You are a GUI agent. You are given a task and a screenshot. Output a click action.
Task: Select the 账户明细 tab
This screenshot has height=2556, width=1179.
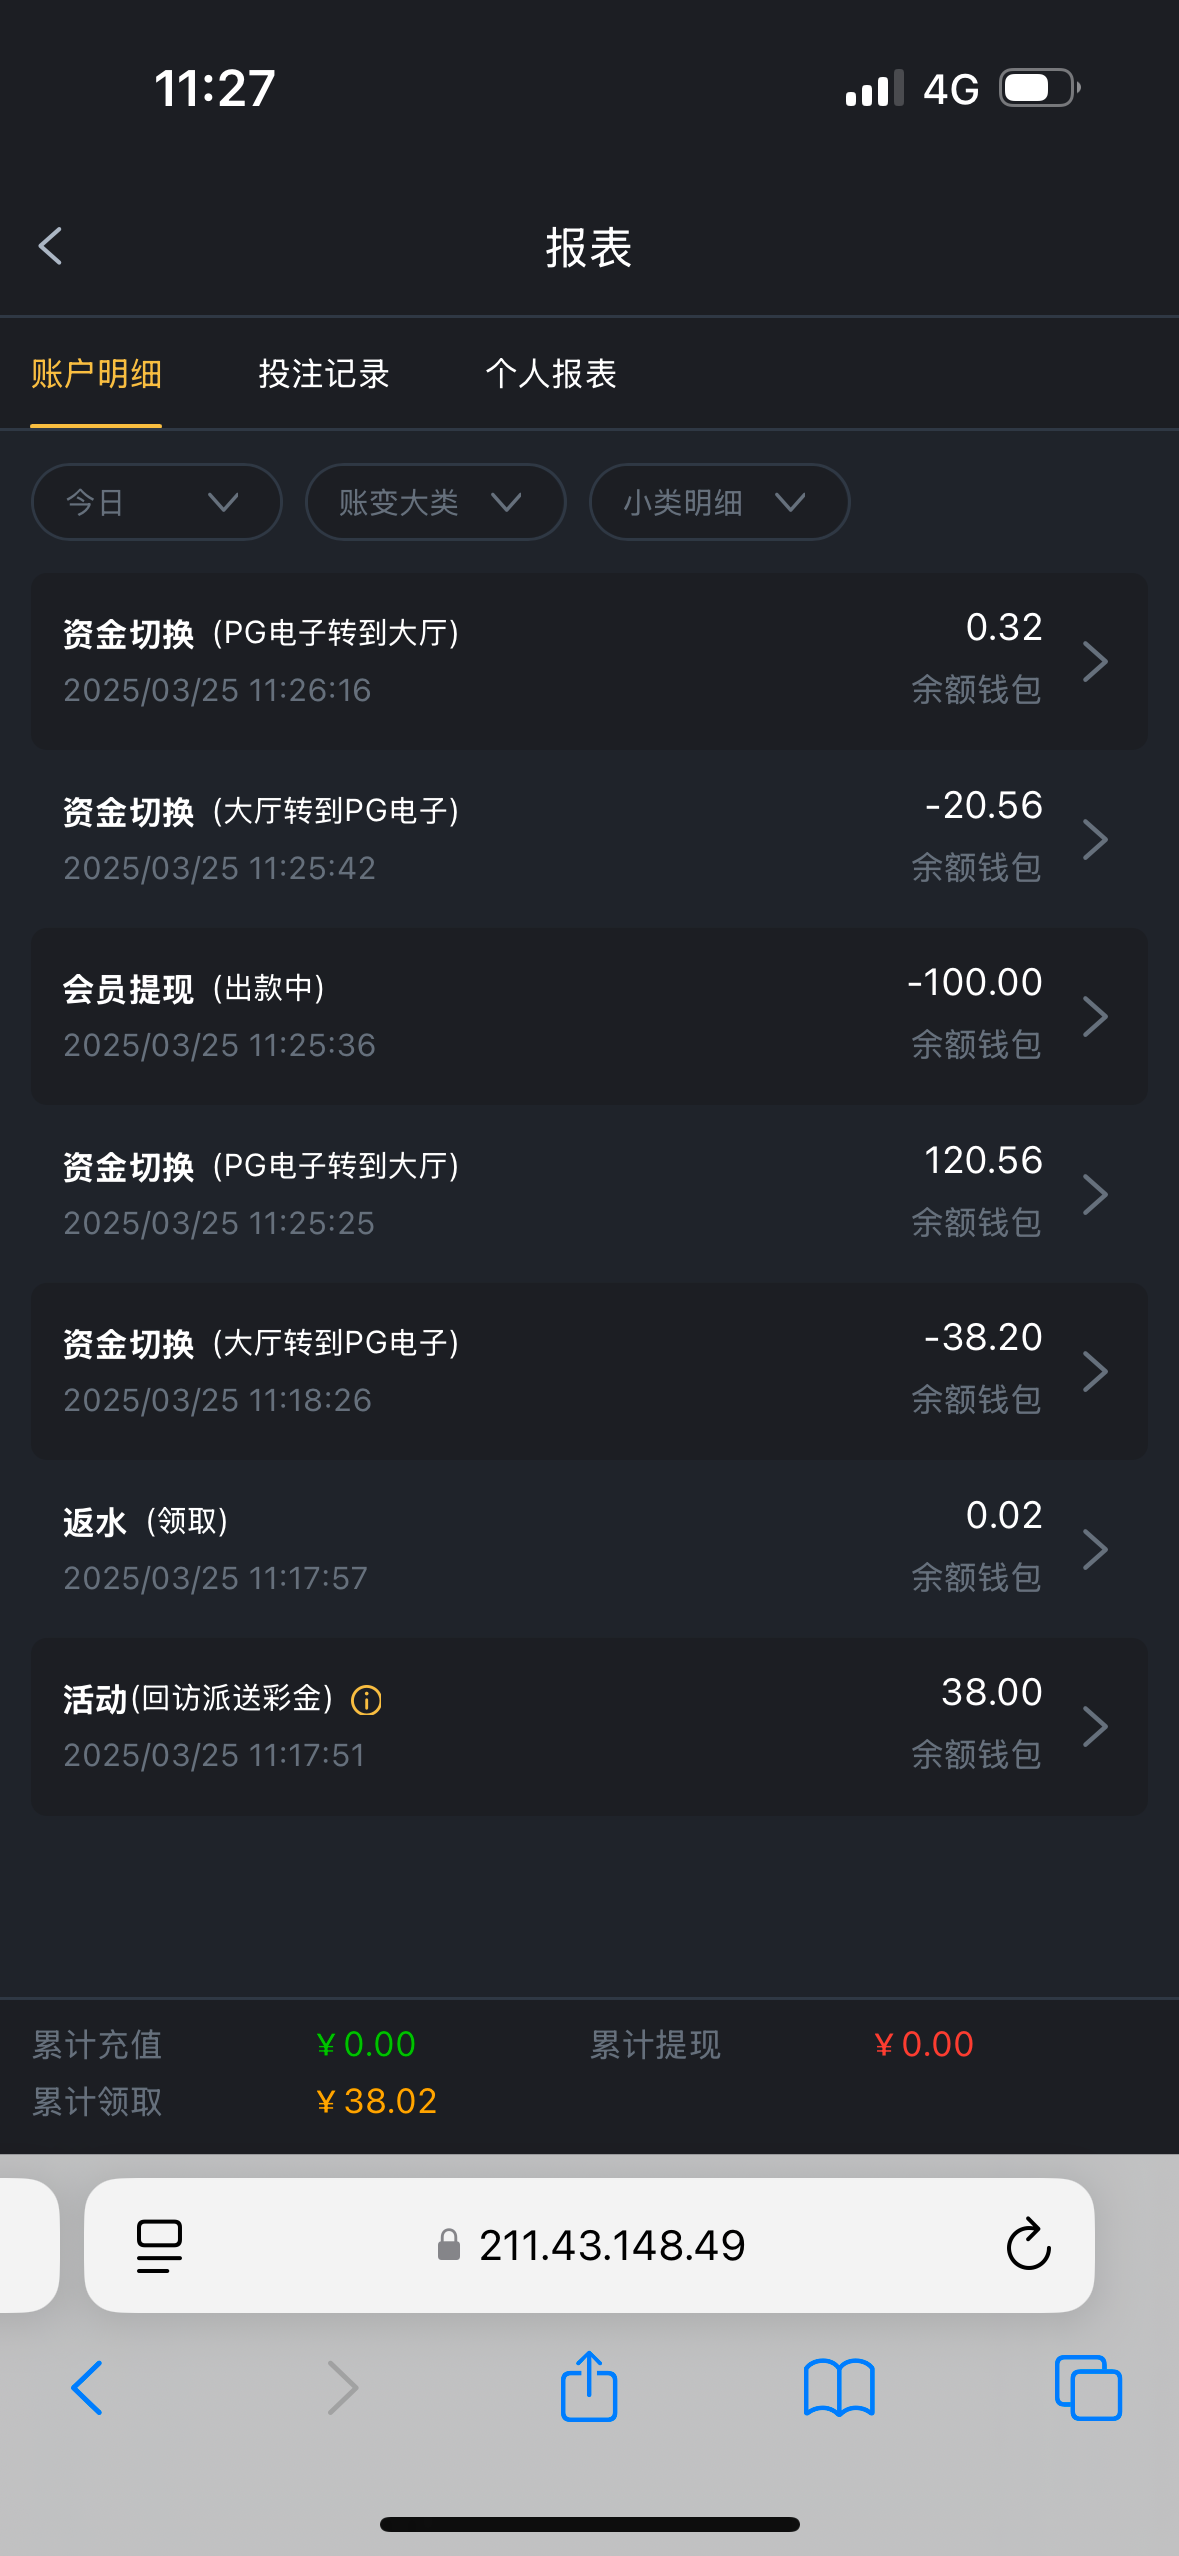[96, 374]
